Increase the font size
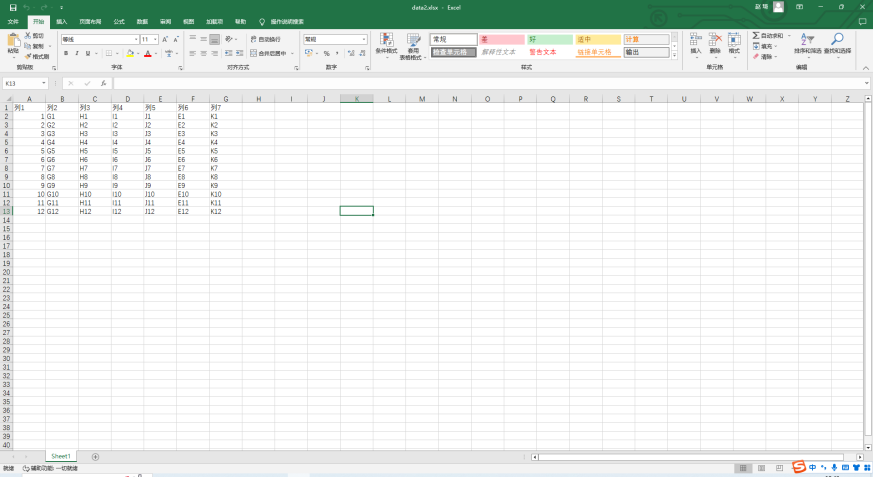Screen dimensions: 873x477 (x=165, y=40)
